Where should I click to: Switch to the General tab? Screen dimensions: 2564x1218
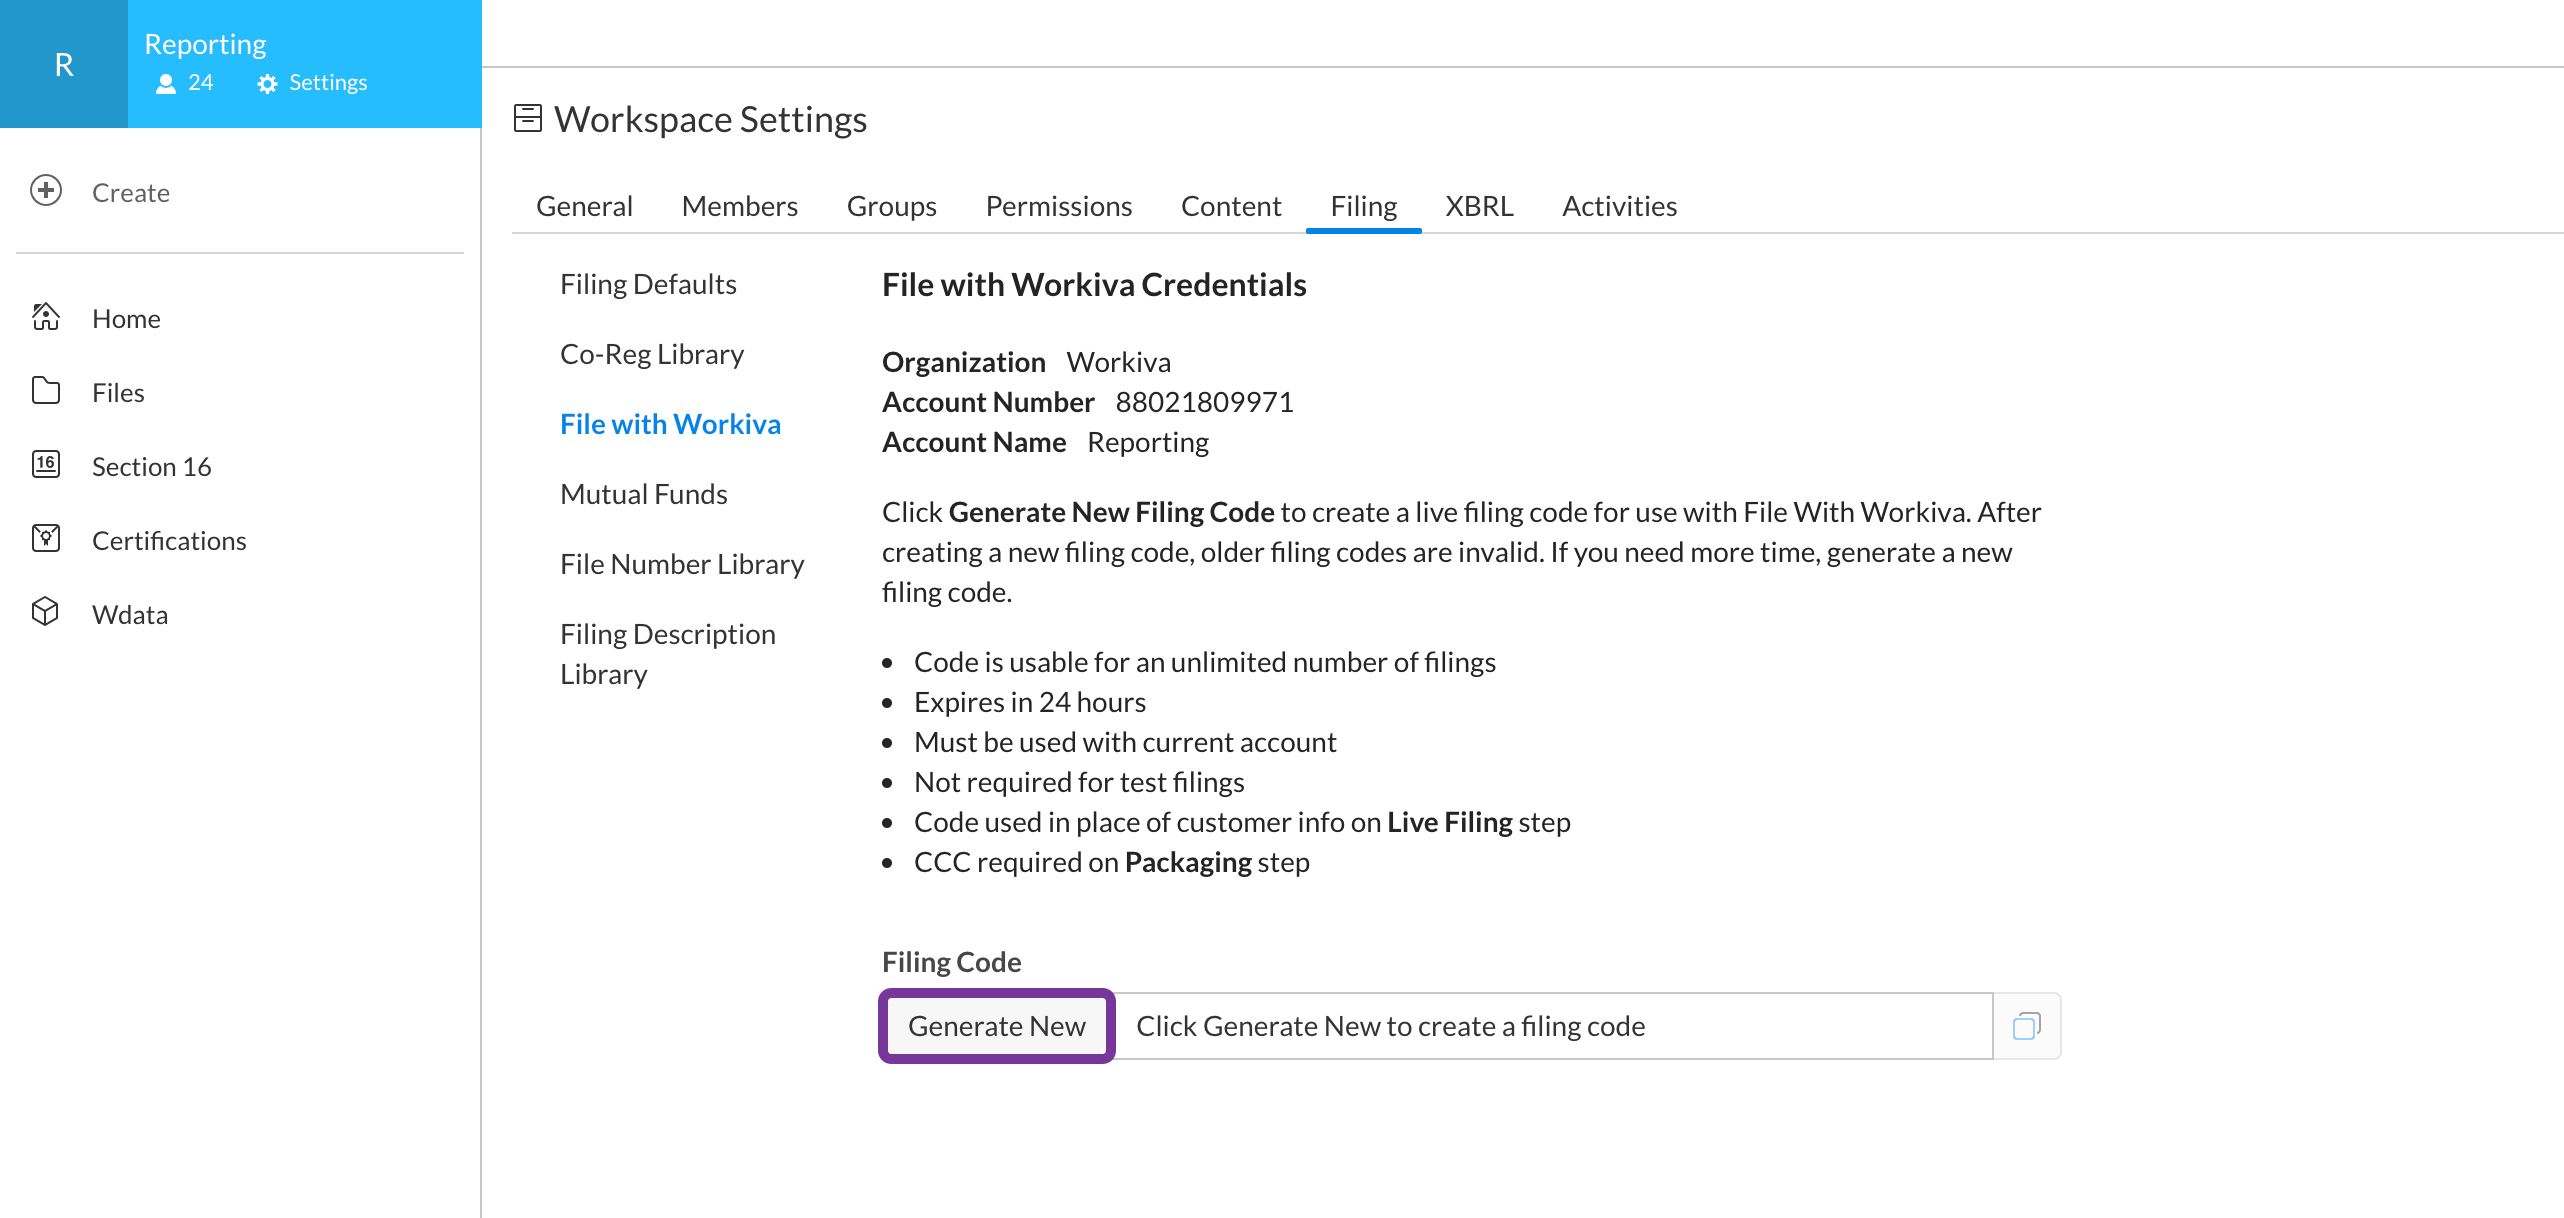coord(584,206)
